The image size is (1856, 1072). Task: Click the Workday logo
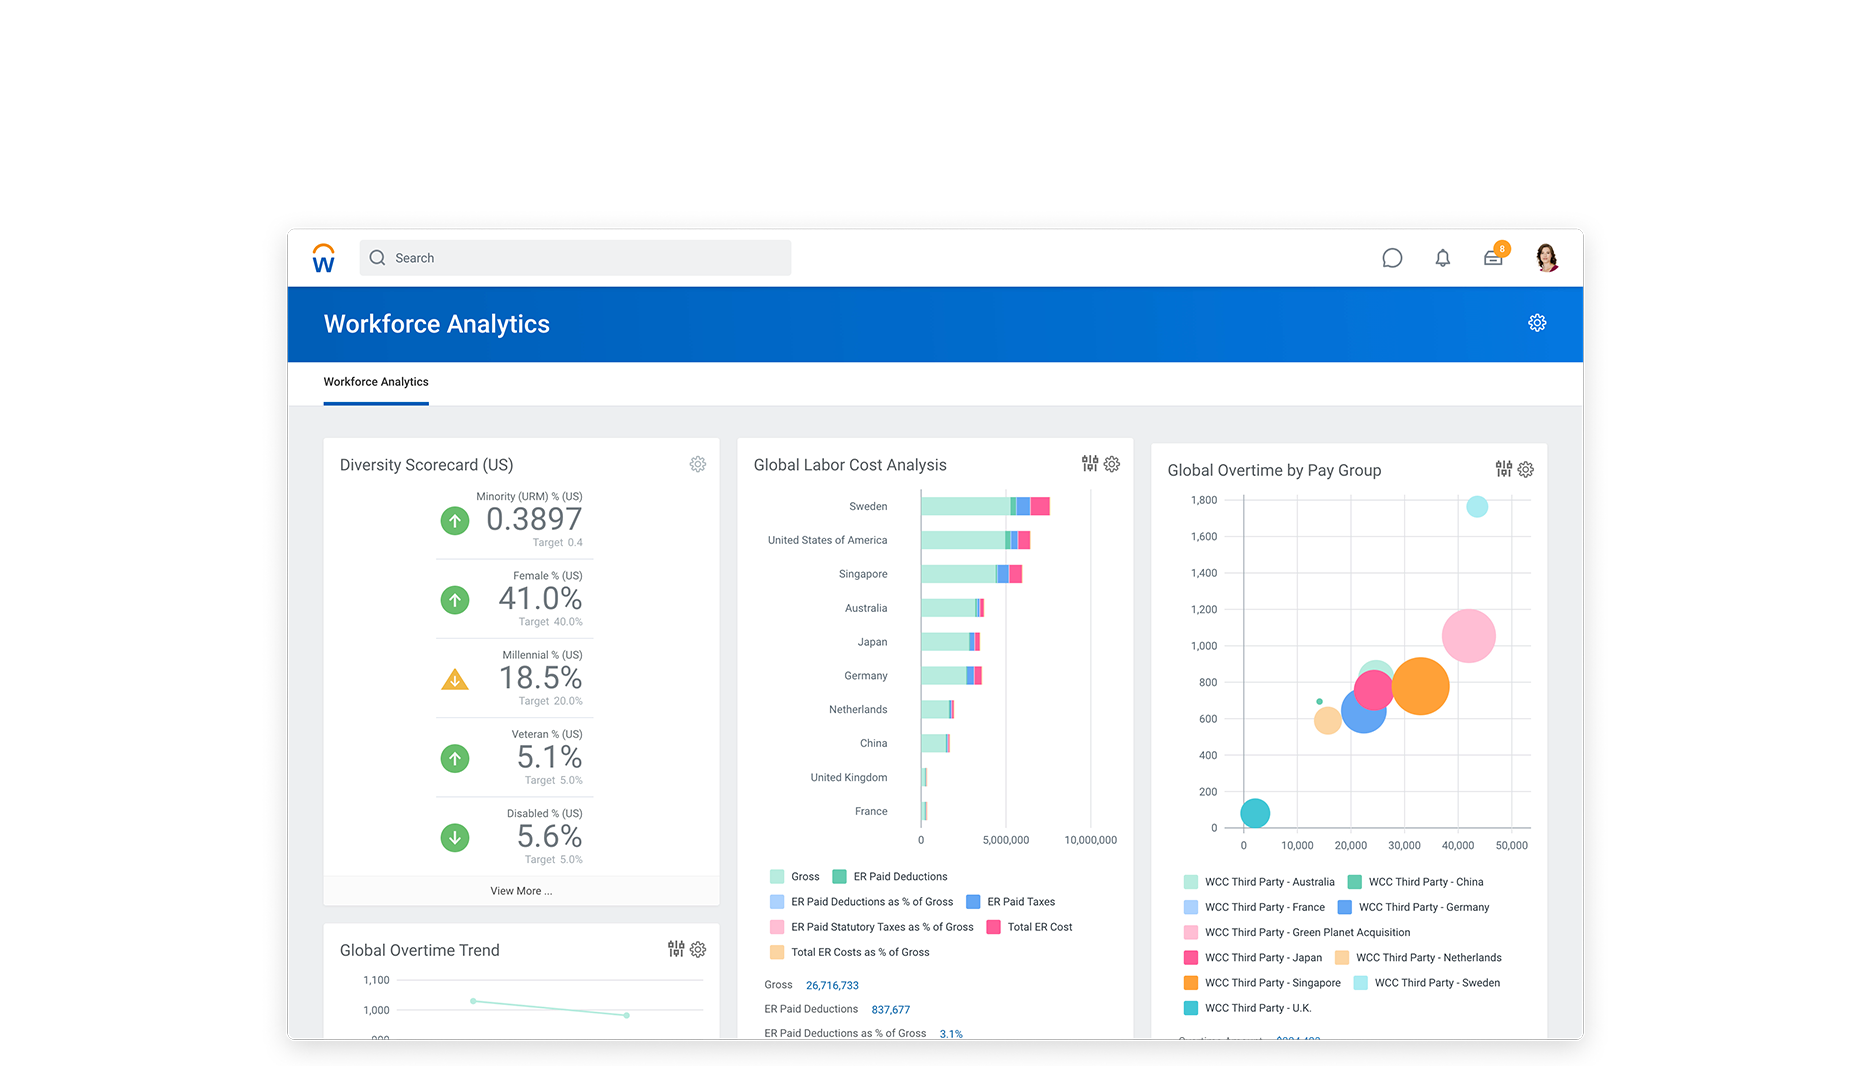point(322,257)
